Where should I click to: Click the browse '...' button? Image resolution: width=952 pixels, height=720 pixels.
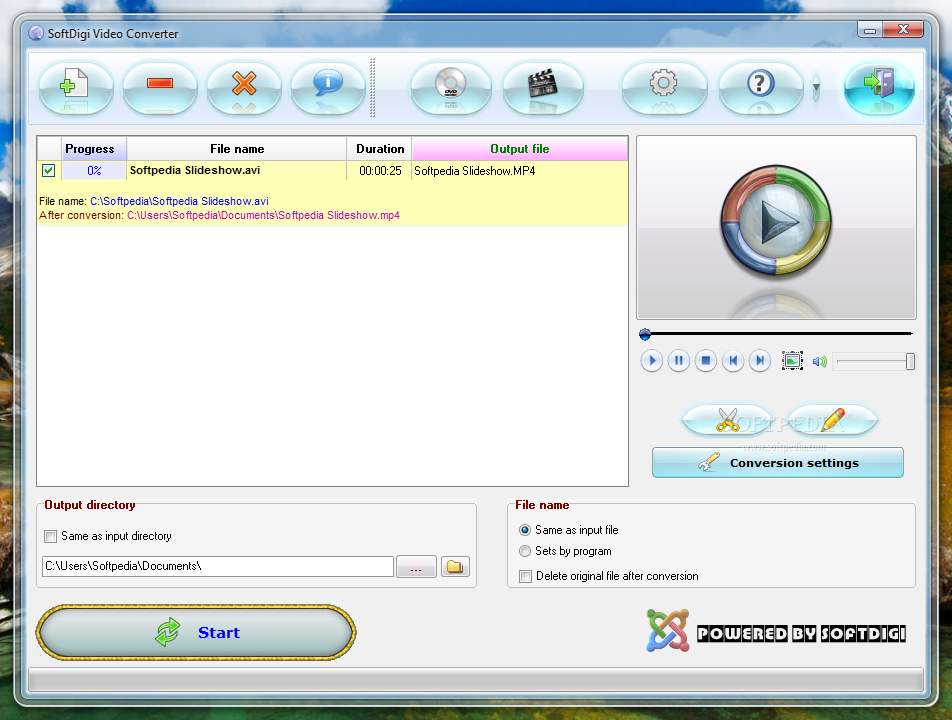[x=416, y=566]
